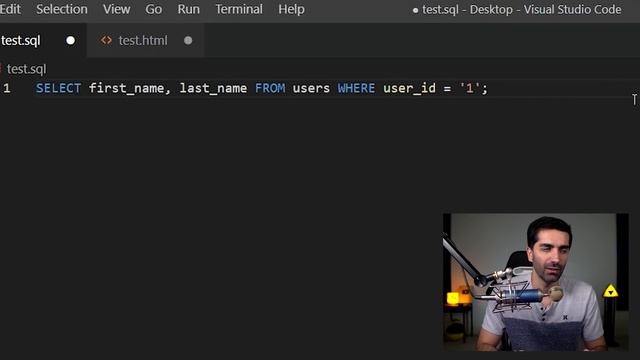Click the FROM keyword
Screen dimensions: 640x360
(270, 88)
